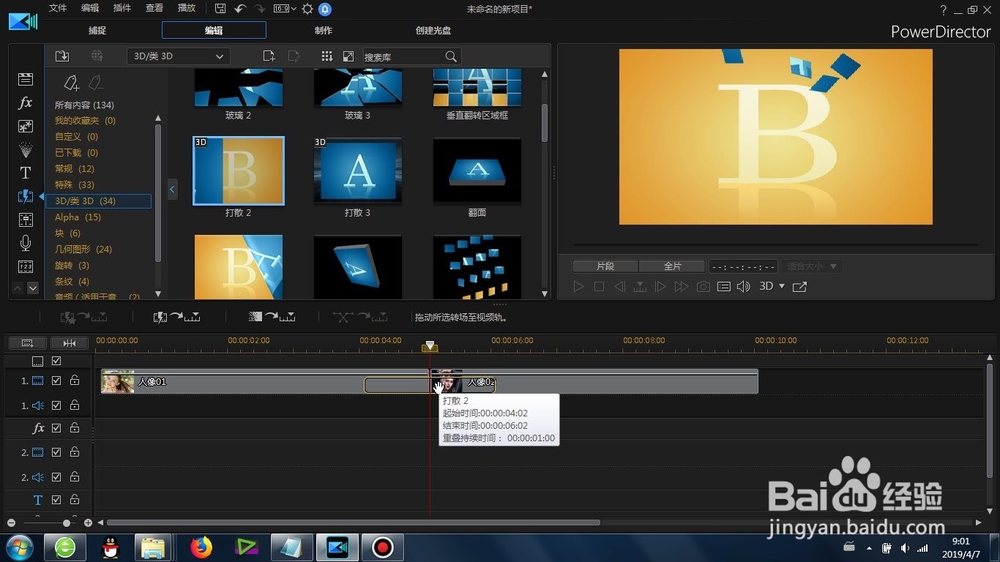
Task: Toggle audio track 1 enable checkbox
Action: (56, 405)
